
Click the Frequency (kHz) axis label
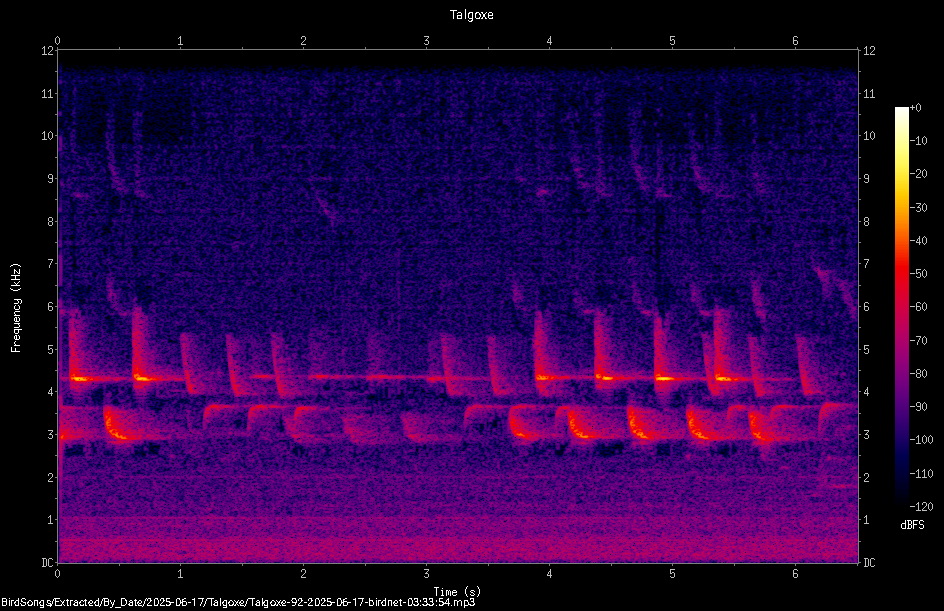point(16,308)
